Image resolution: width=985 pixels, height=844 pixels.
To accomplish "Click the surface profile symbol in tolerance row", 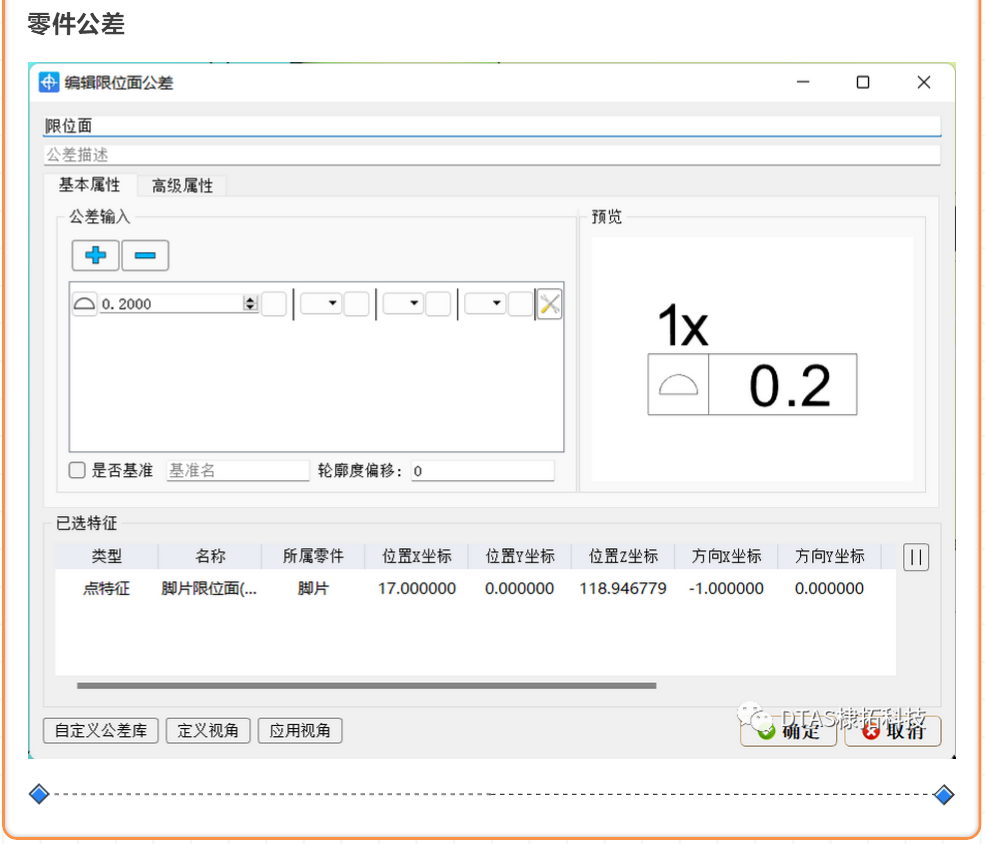I will click(84, 303).
